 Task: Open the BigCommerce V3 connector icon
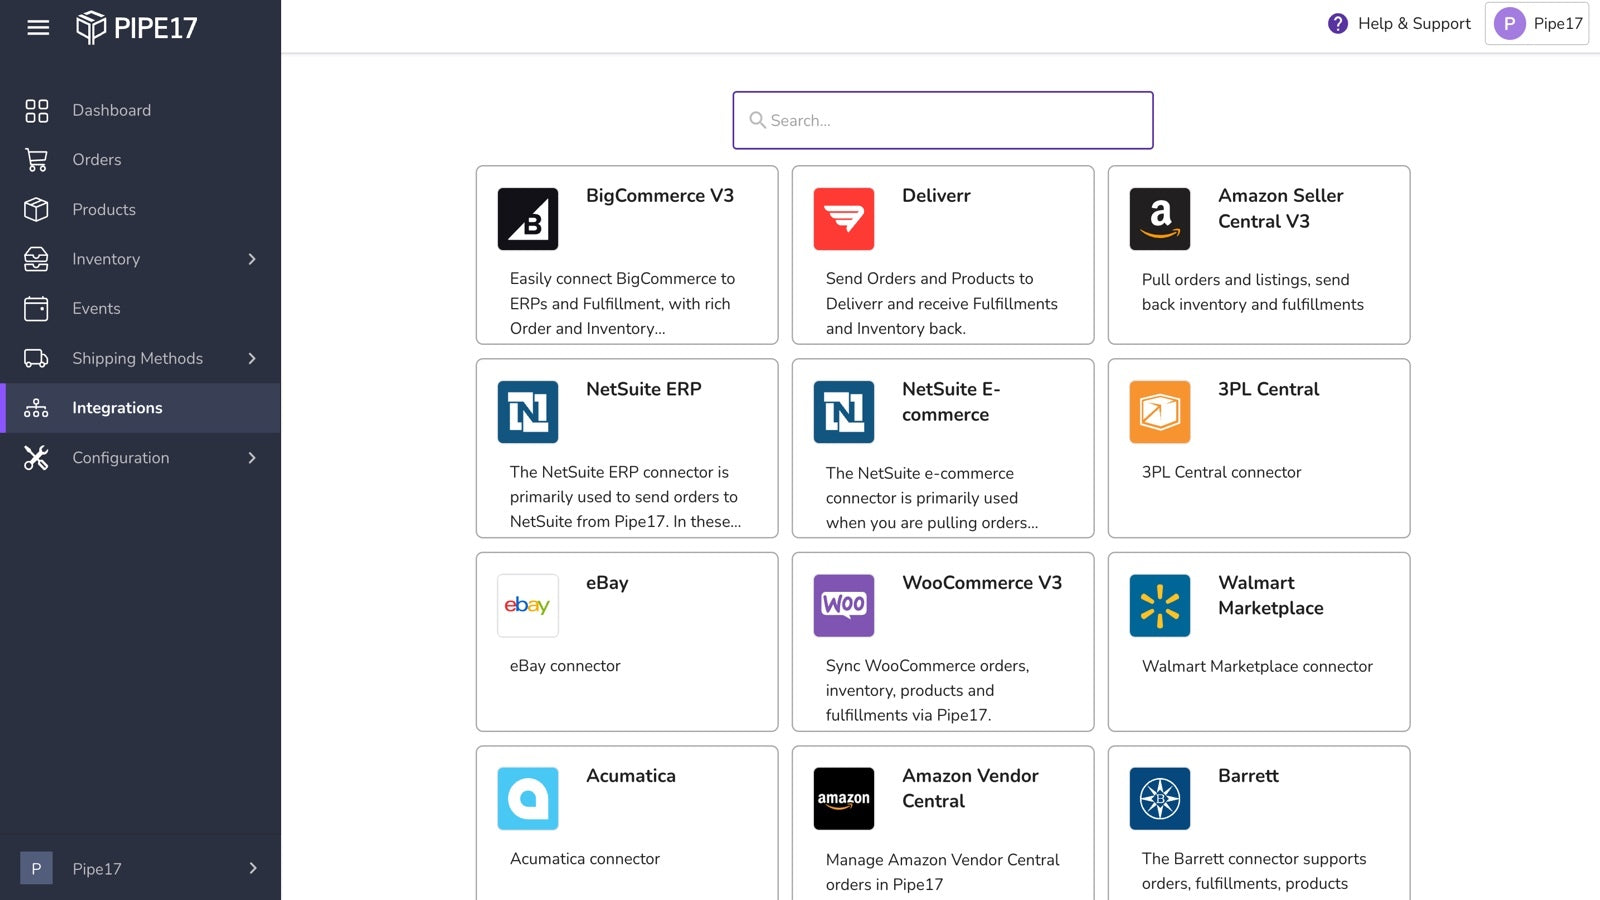click(x=527, y=218)
